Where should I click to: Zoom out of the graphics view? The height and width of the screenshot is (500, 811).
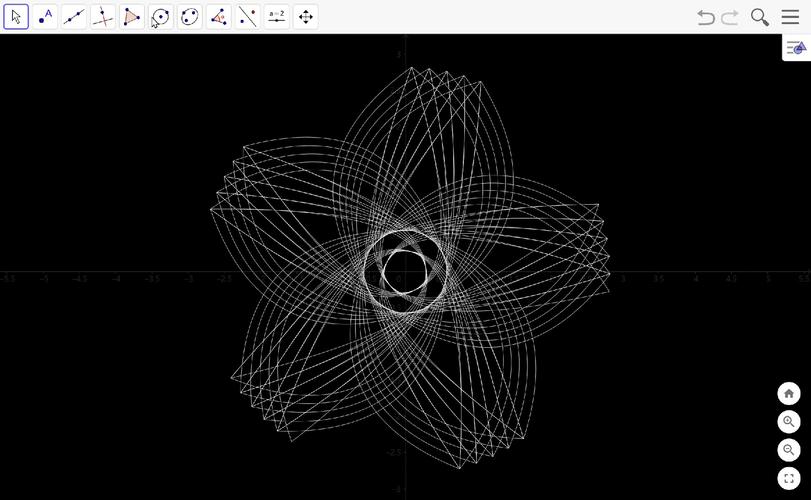coord(789,450)
